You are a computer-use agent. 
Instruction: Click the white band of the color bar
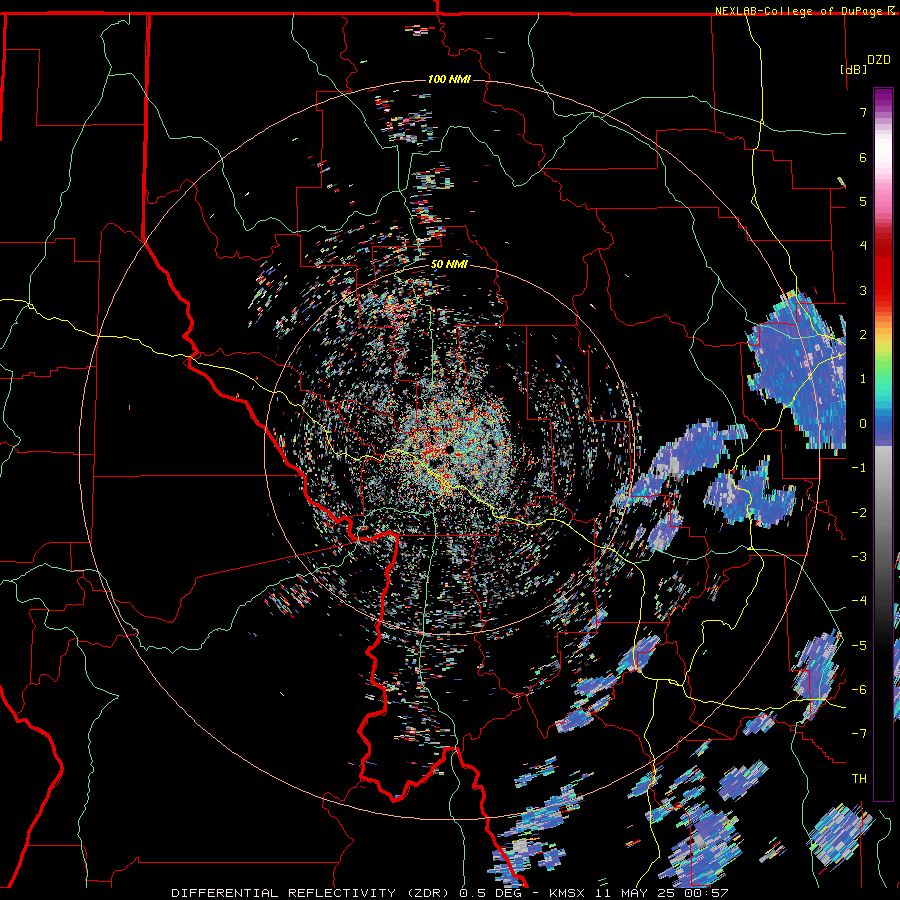coord(883,150)
